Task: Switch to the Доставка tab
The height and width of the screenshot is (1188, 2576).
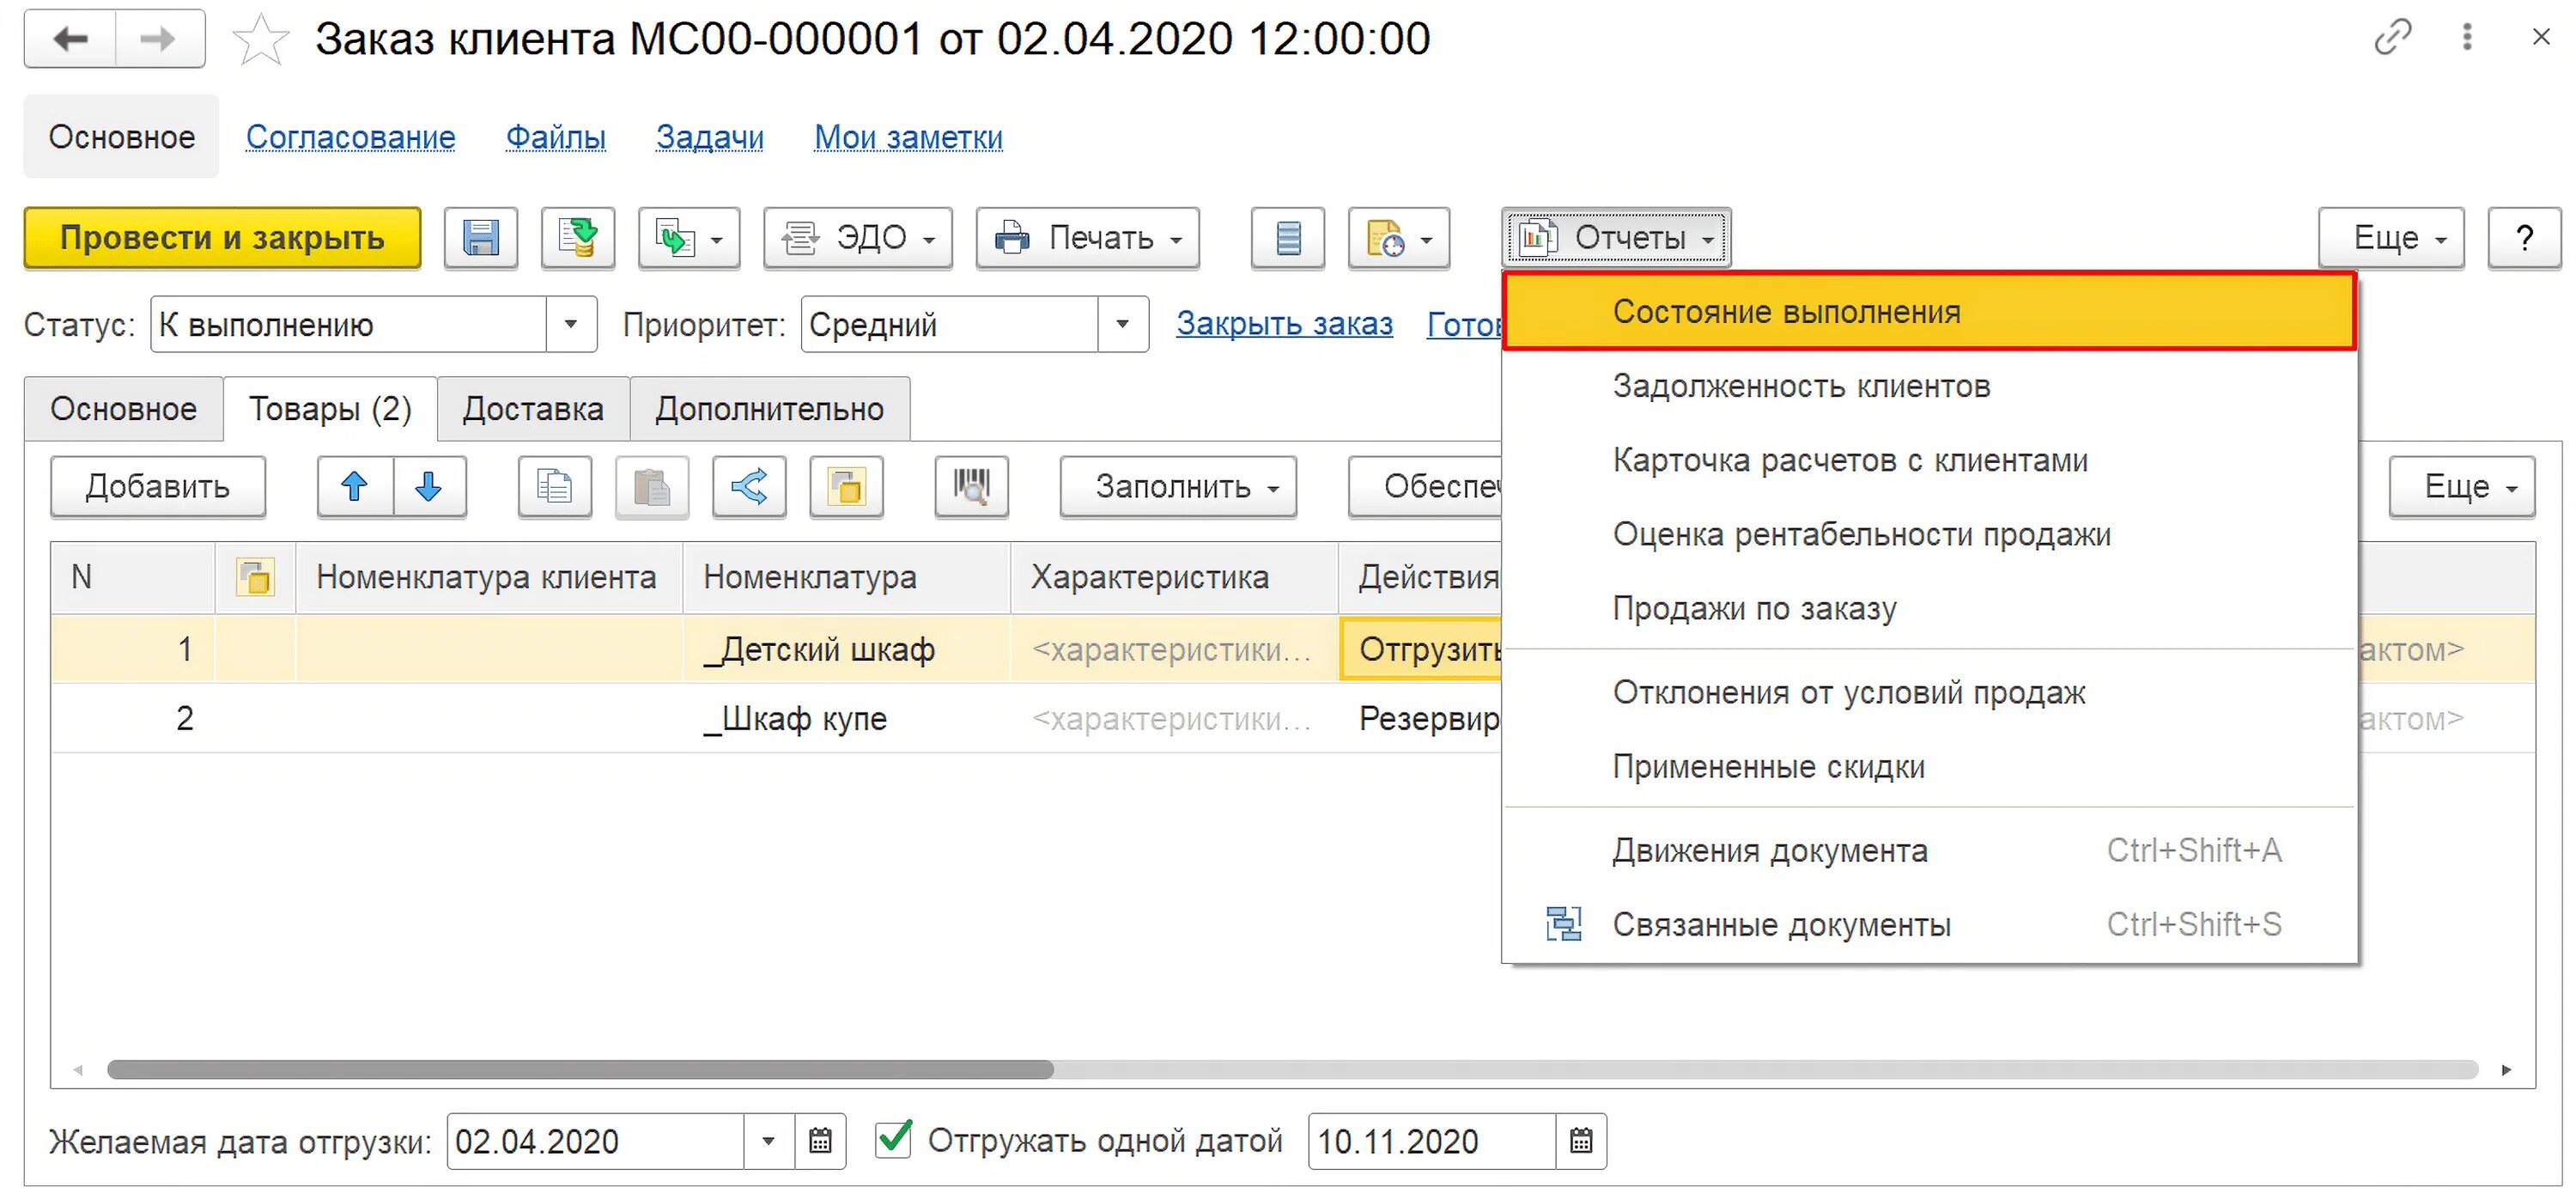Action: click(533, 409)
